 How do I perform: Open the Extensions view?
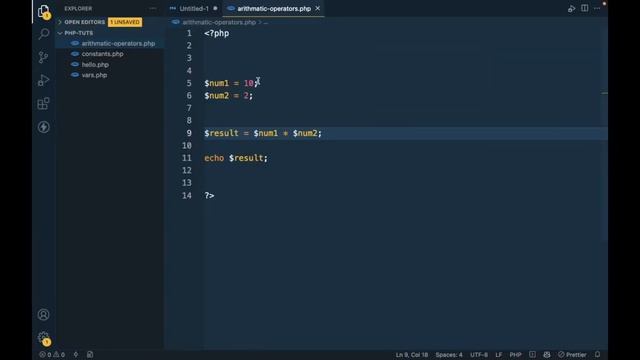pos(43,104)
